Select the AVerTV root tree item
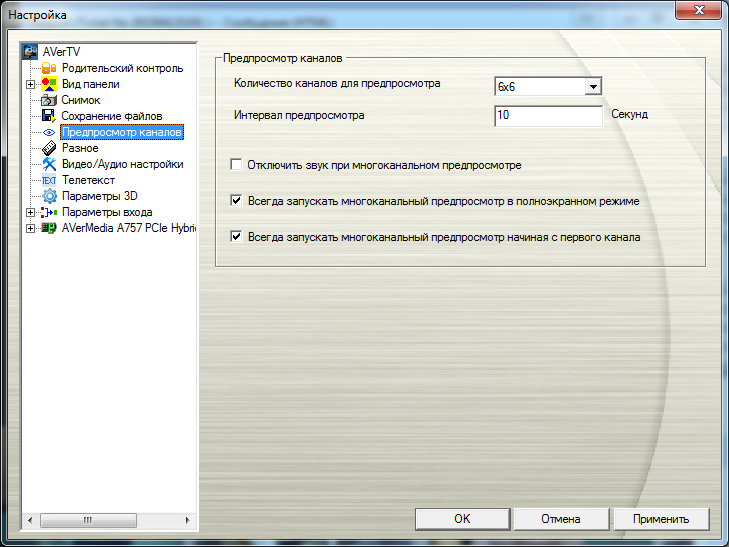Screen dimensions: 729x547 pyautogui.click(x=59, y=52)
